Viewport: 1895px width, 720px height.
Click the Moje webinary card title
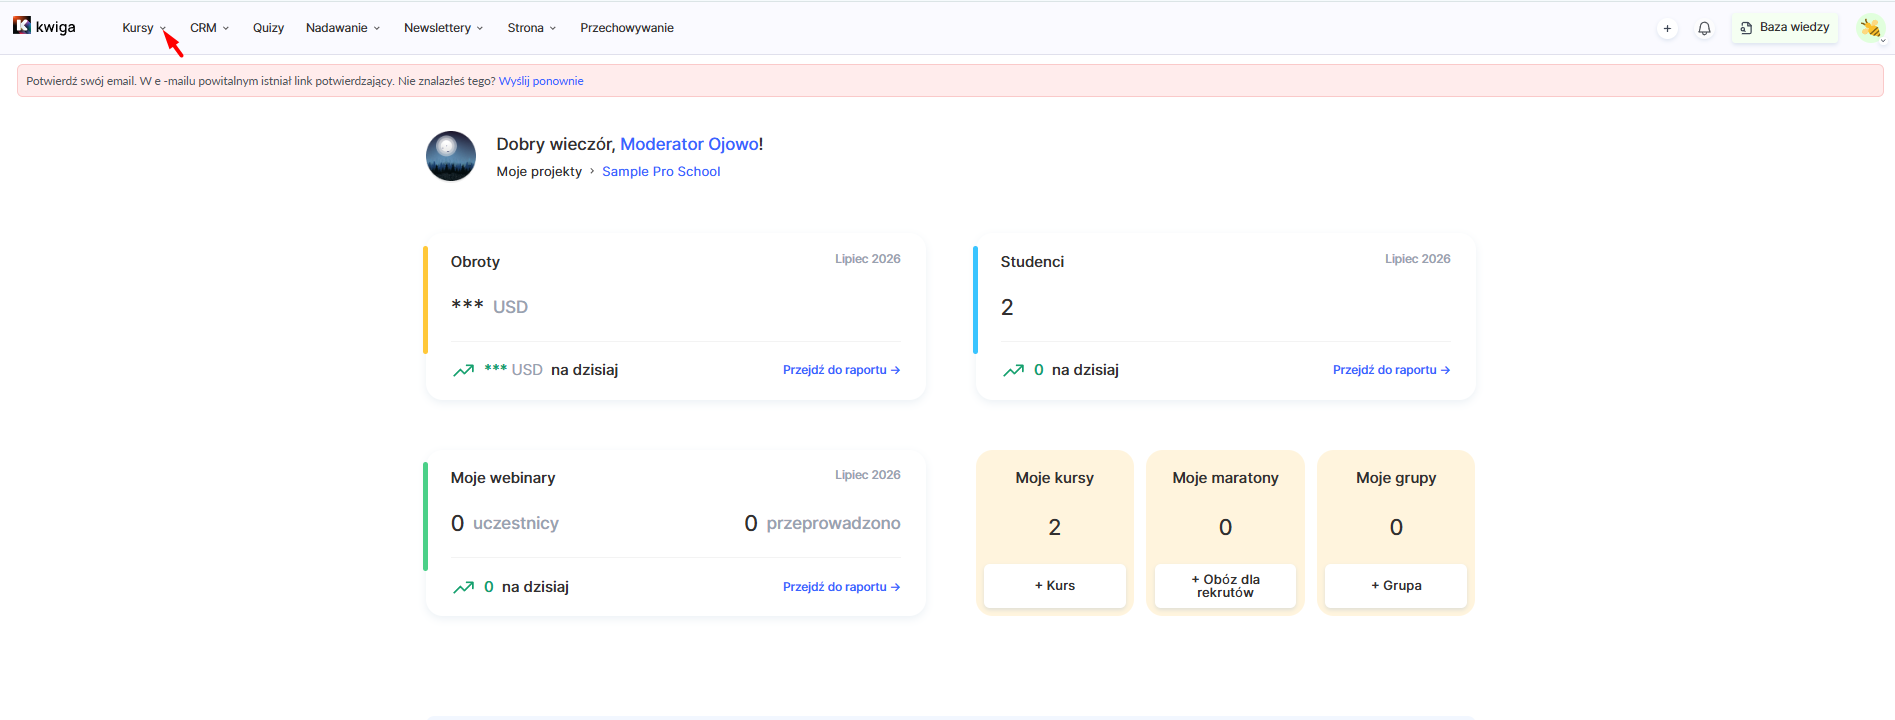pos(503,478)
